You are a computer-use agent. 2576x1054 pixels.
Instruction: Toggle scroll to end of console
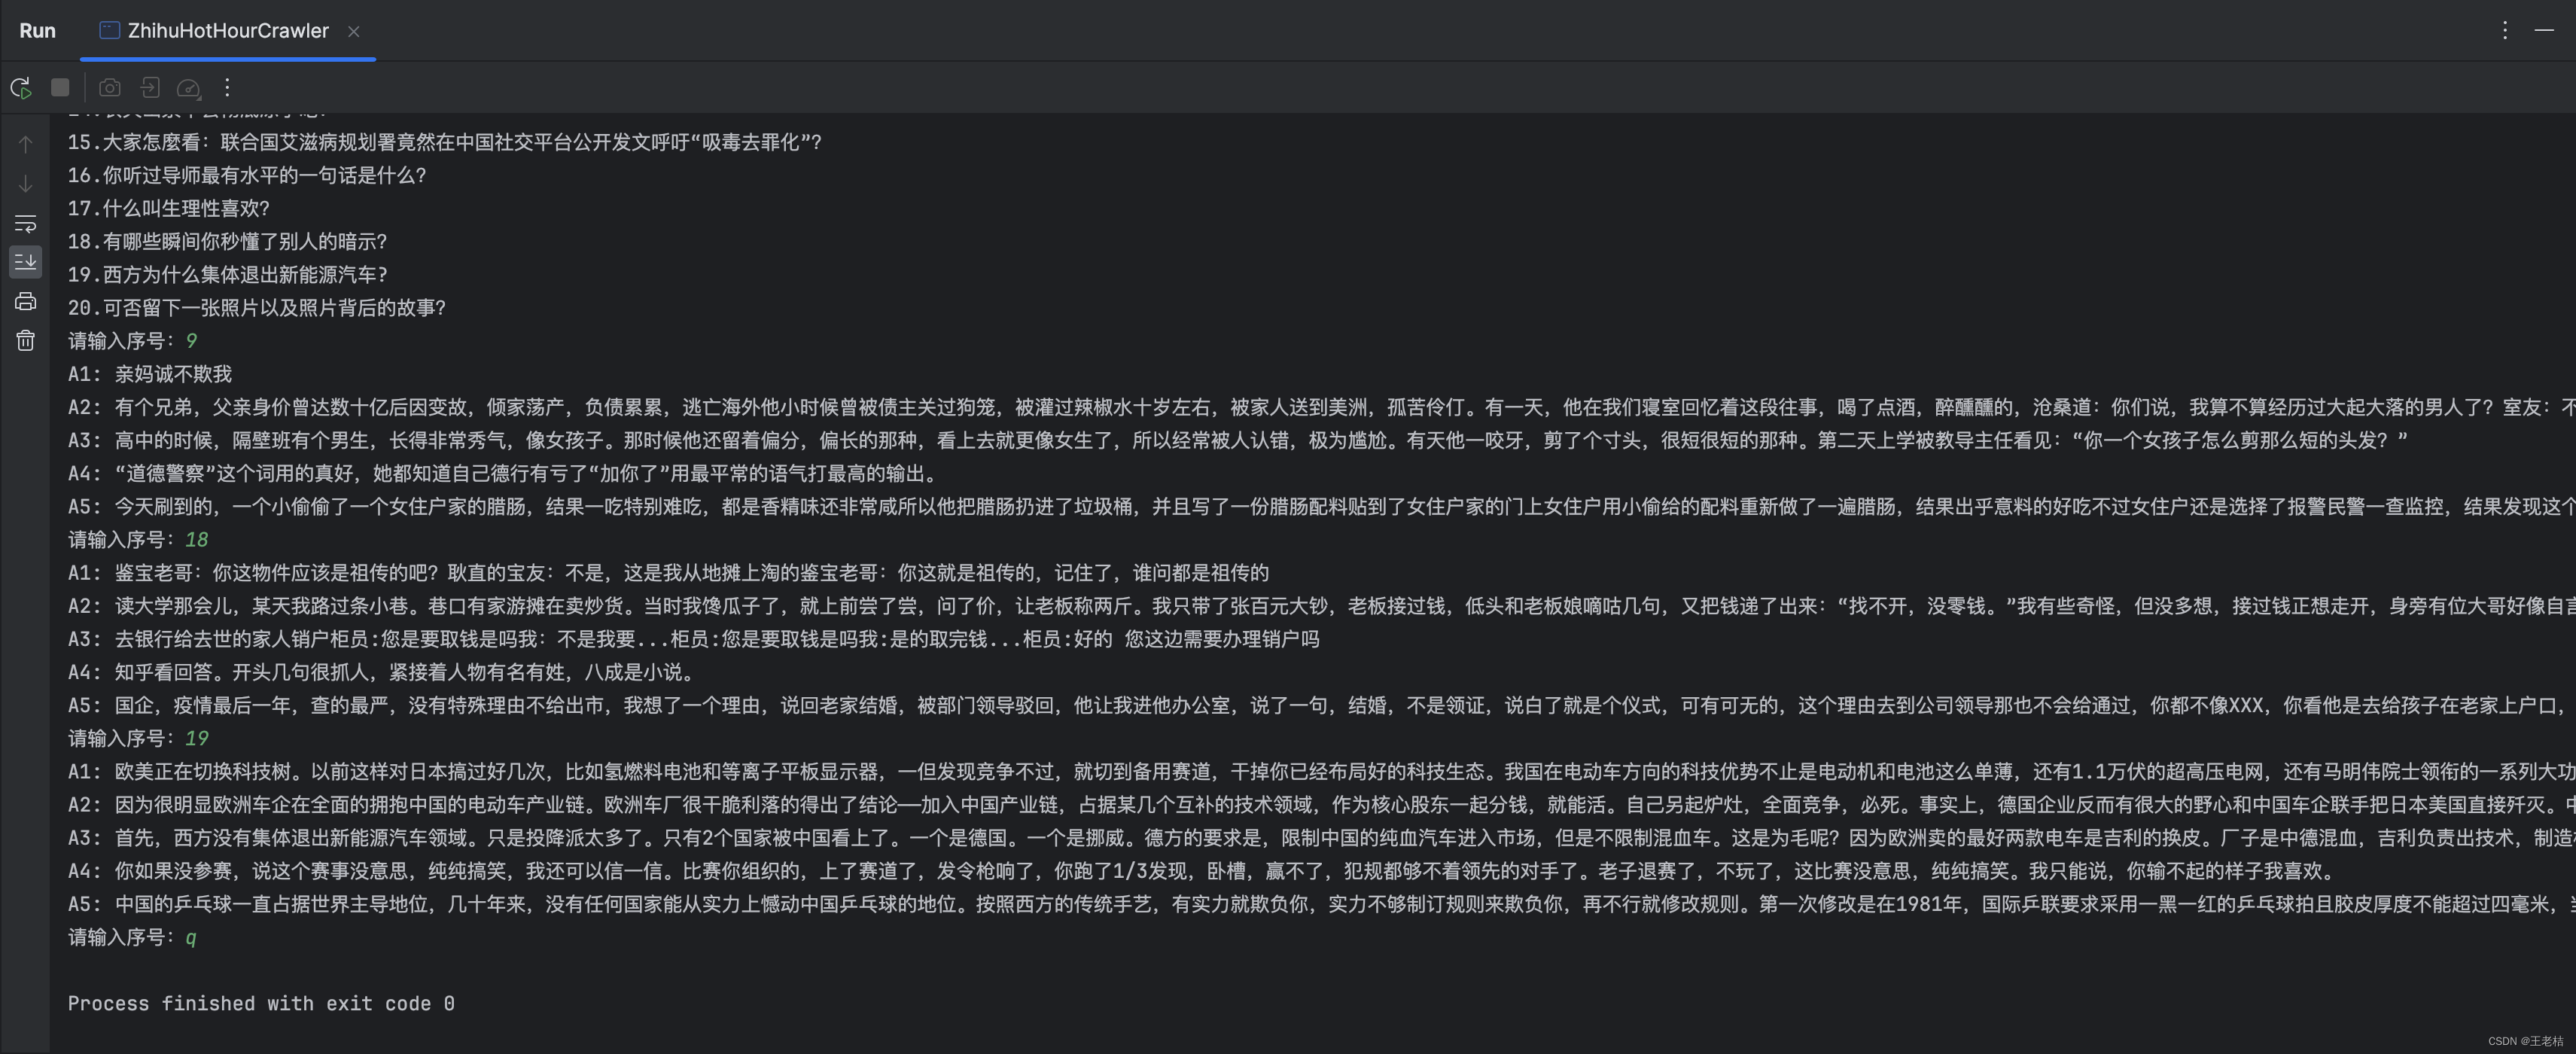click(x=26, y=262)
